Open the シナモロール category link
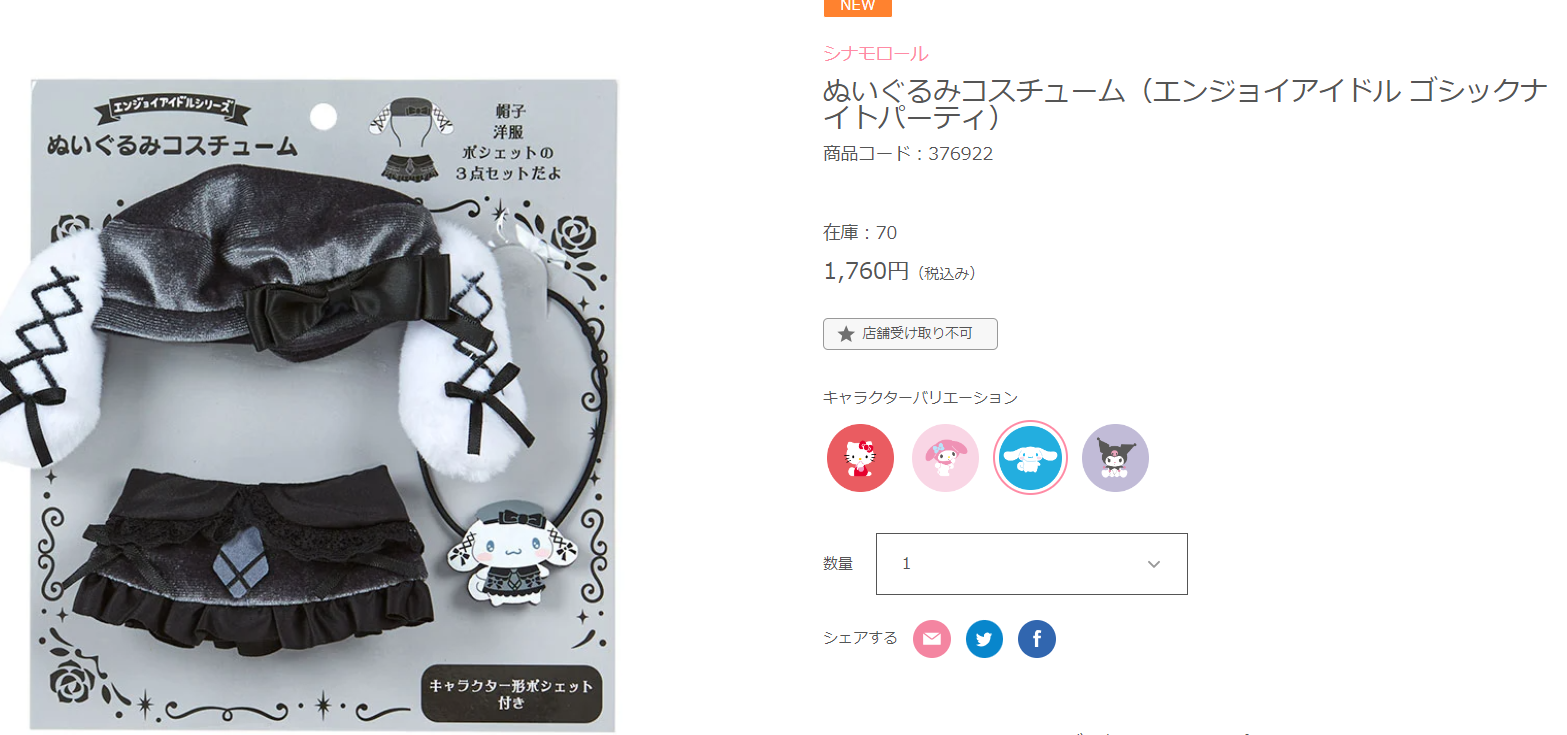The image size is (1567, 735). tap(875, 54)
